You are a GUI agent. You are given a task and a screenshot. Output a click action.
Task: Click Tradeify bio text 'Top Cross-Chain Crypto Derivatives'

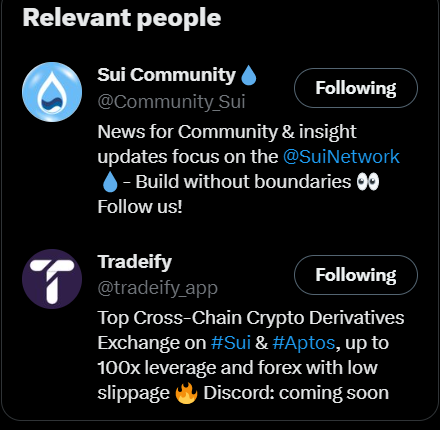(251, 318)
